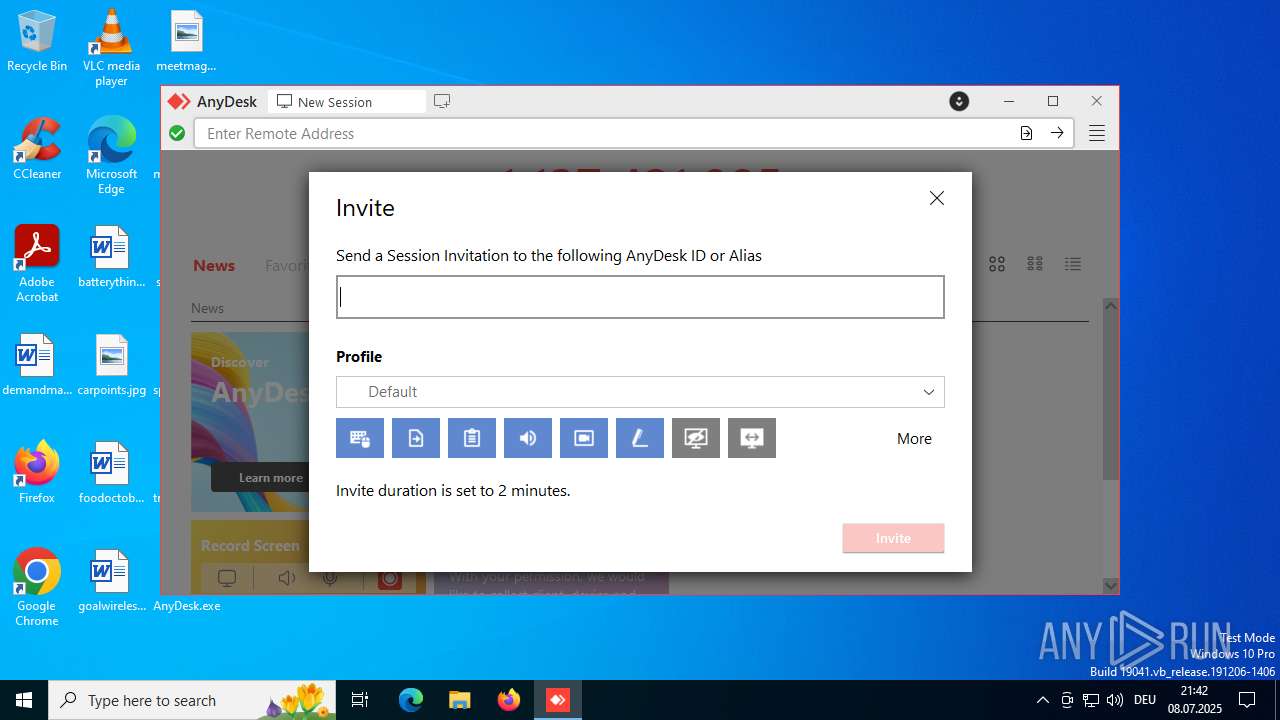
Task: Toggle clipboard sync permission icon
Action: 472,438
